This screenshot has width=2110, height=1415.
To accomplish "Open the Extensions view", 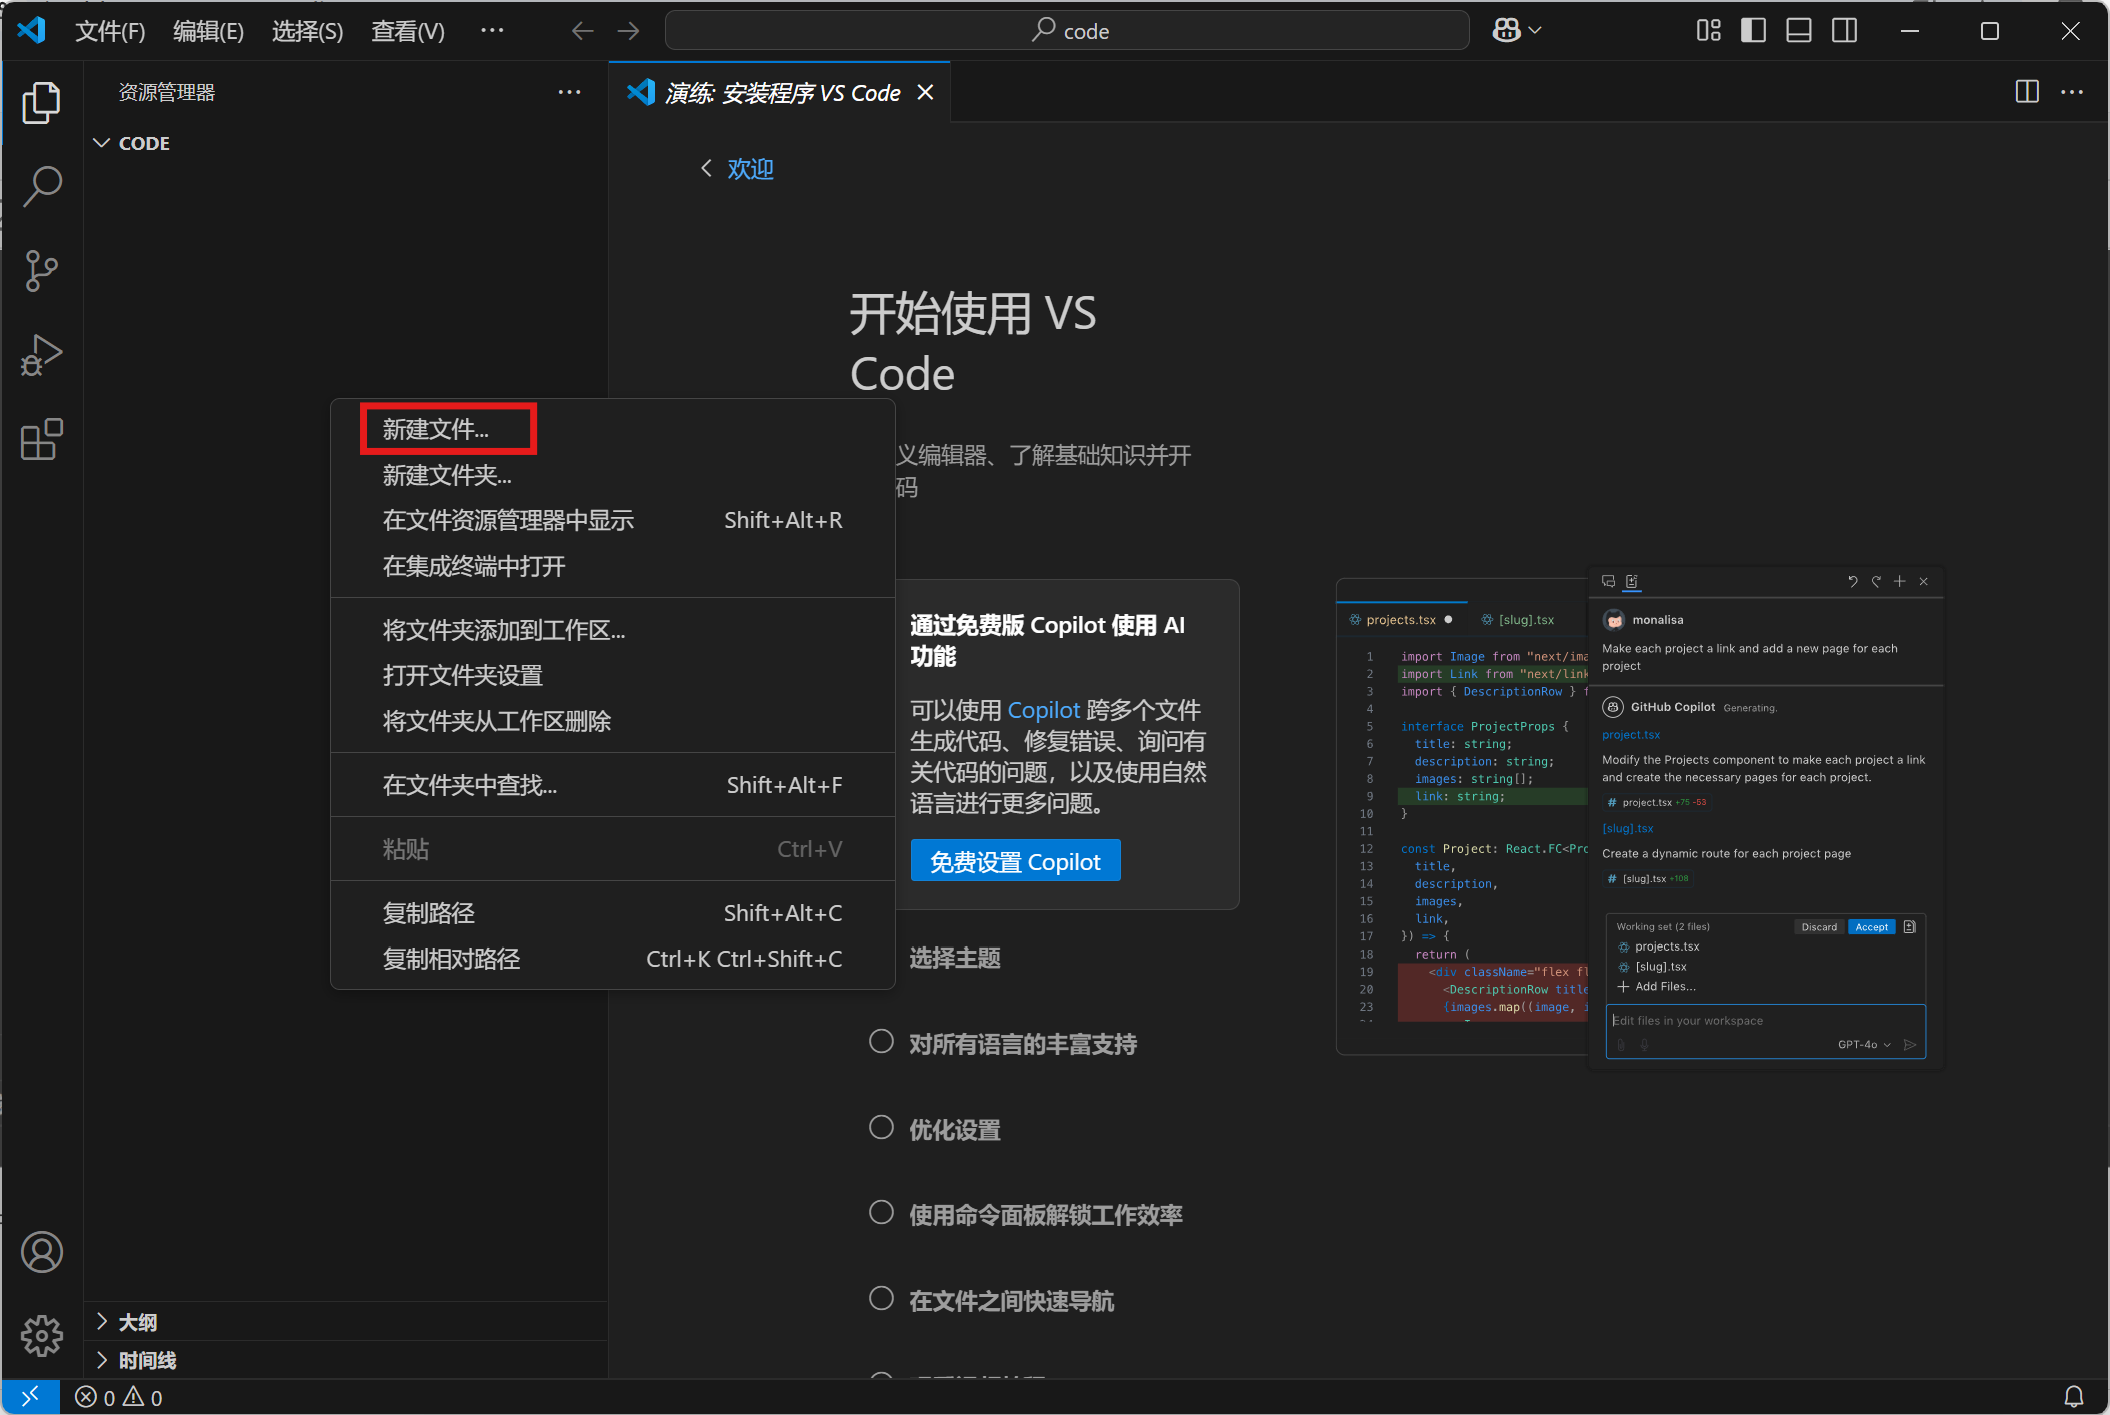I will click(x=41, y=439).
